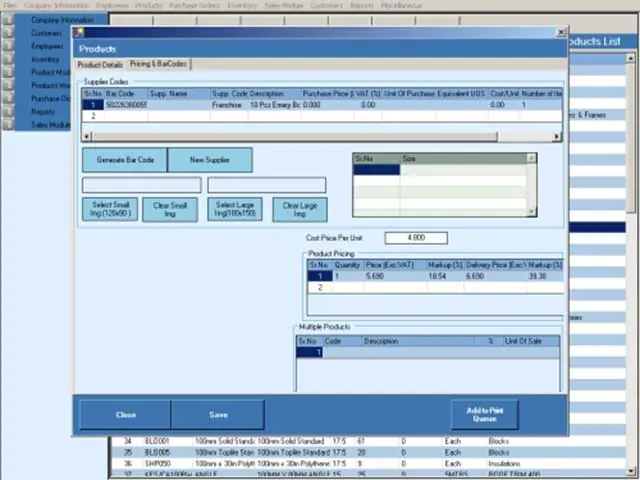This screenshot has width=640, height=480.
Task: Open the Products menu in menu bar
Action: (x=149, y=5)
